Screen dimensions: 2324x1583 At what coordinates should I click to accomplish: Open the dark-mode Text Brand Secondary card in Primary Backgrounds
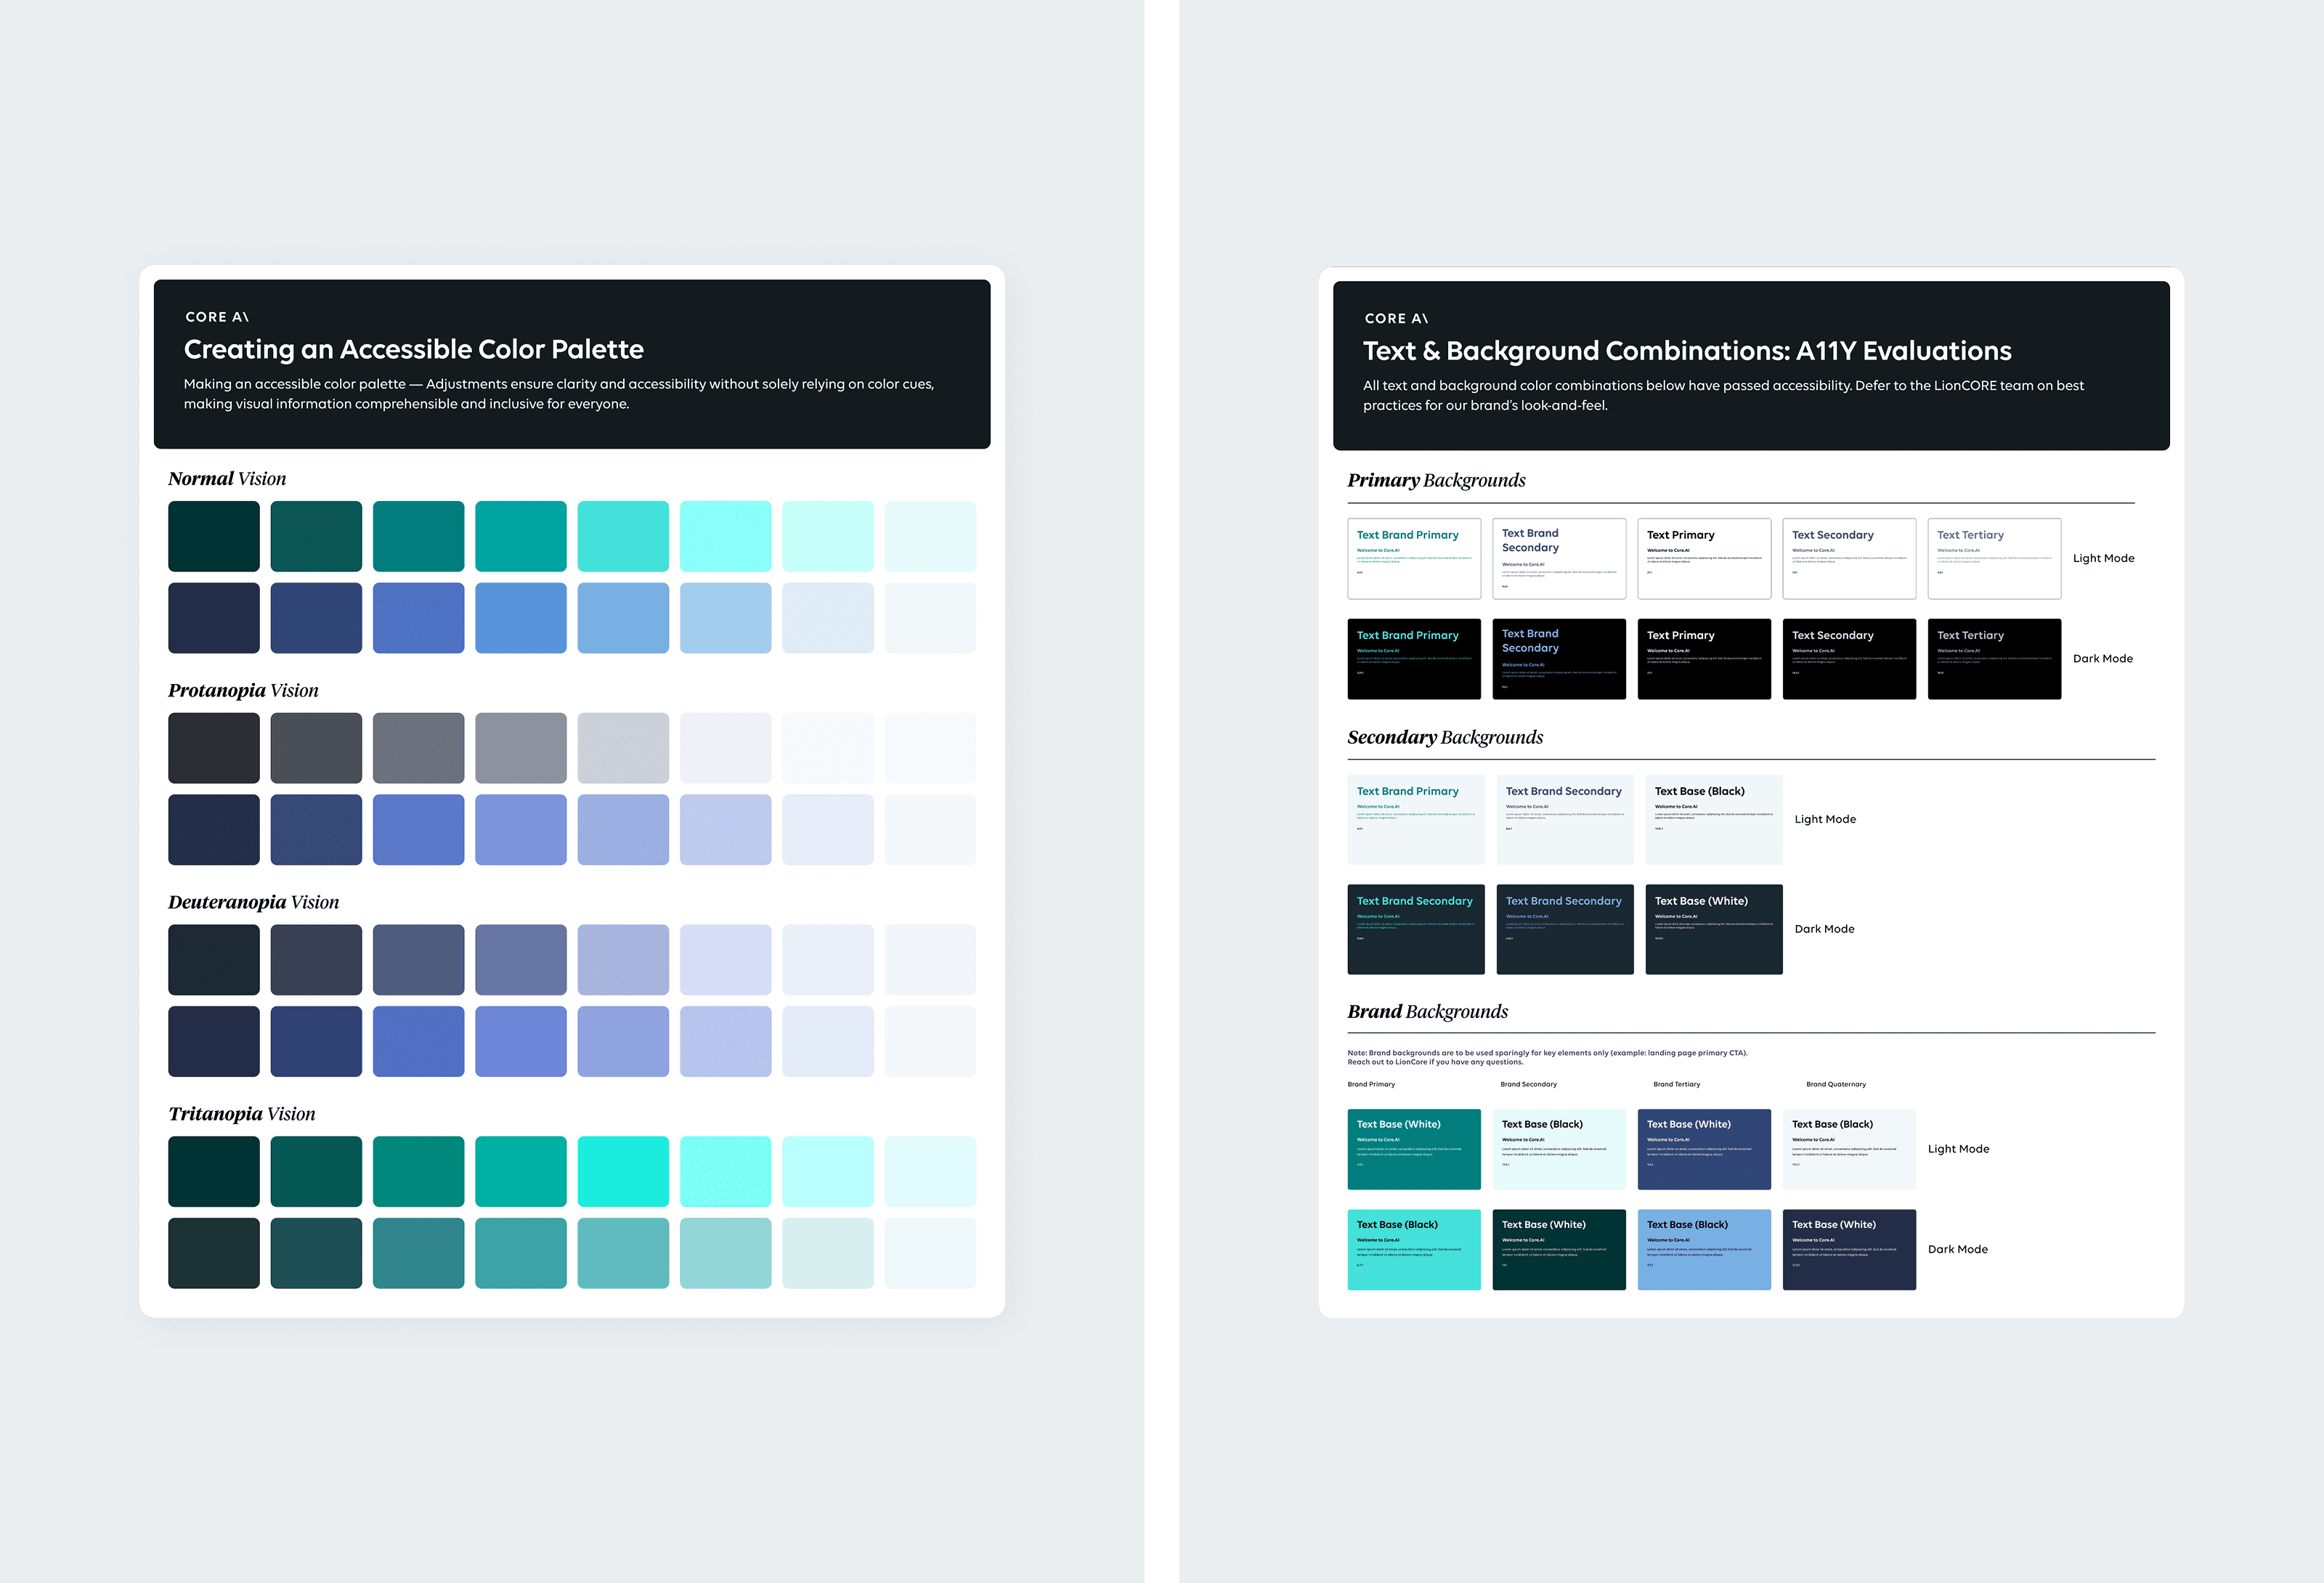pos(1559,659)
